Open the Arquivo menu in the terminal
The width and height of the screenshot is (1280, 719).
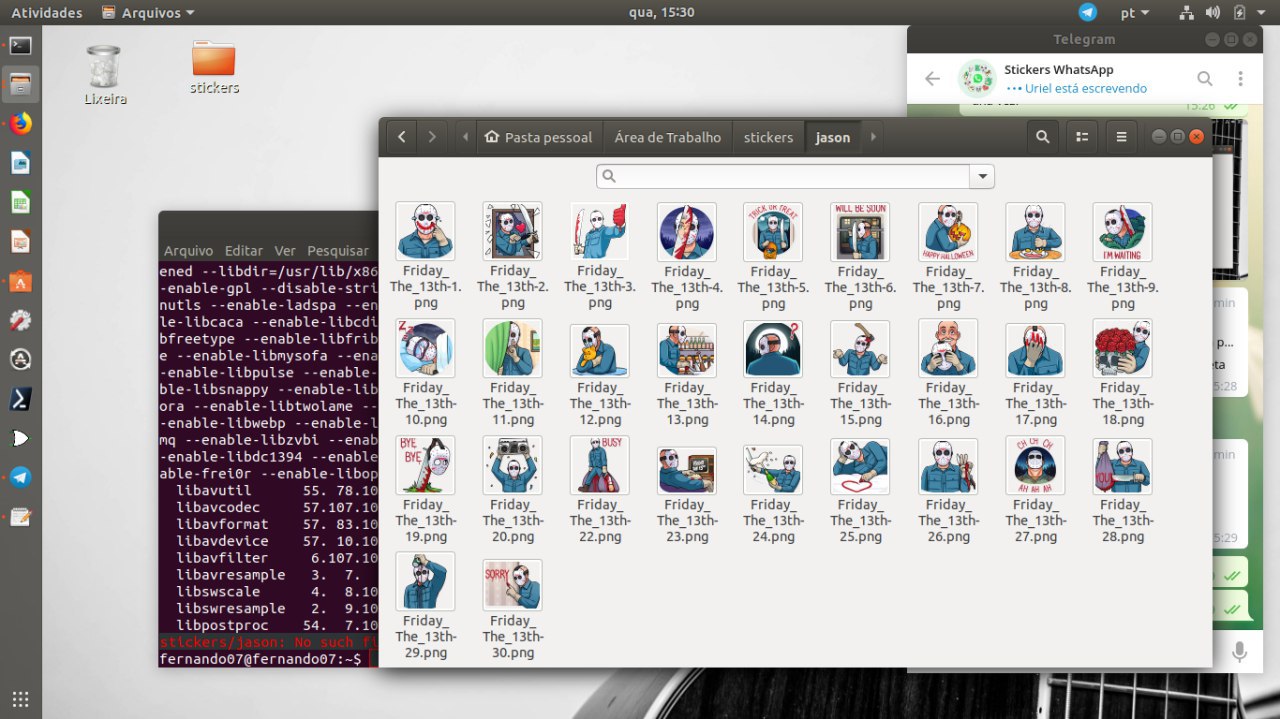coord(188,250)
